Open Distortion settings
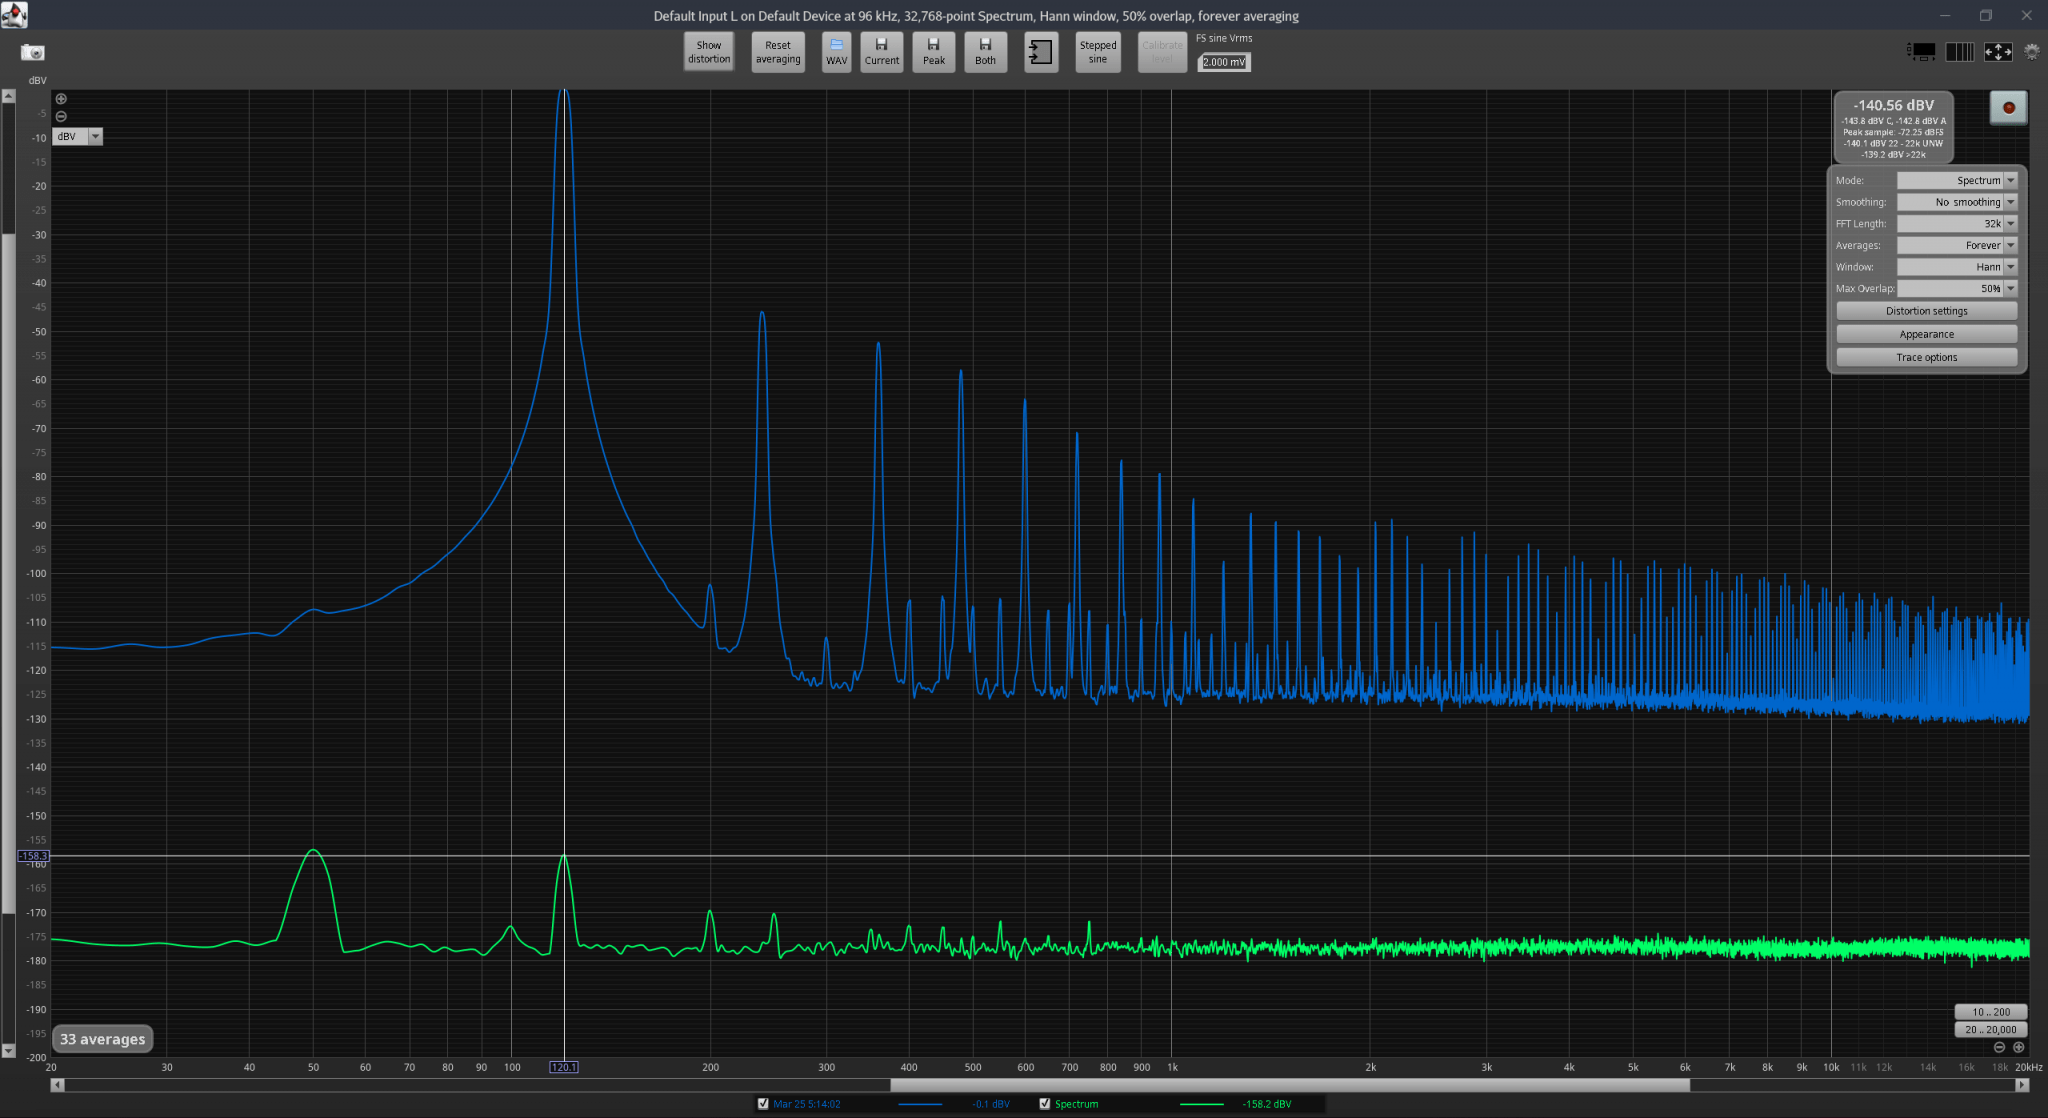The image size is (2048, 1118). click(1926, 311)
